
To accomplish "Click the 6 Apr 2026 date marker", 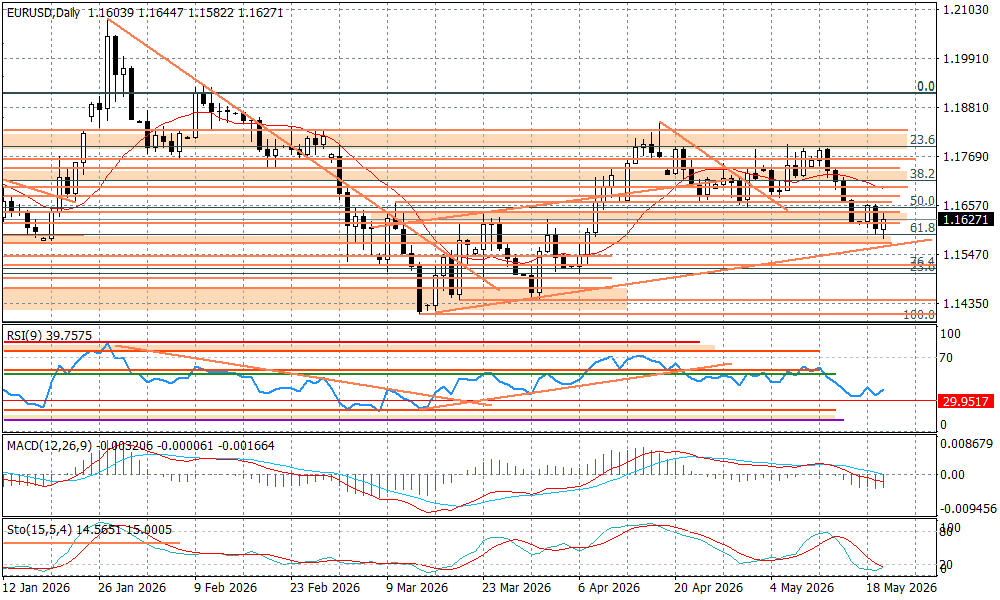I will 608,588.
